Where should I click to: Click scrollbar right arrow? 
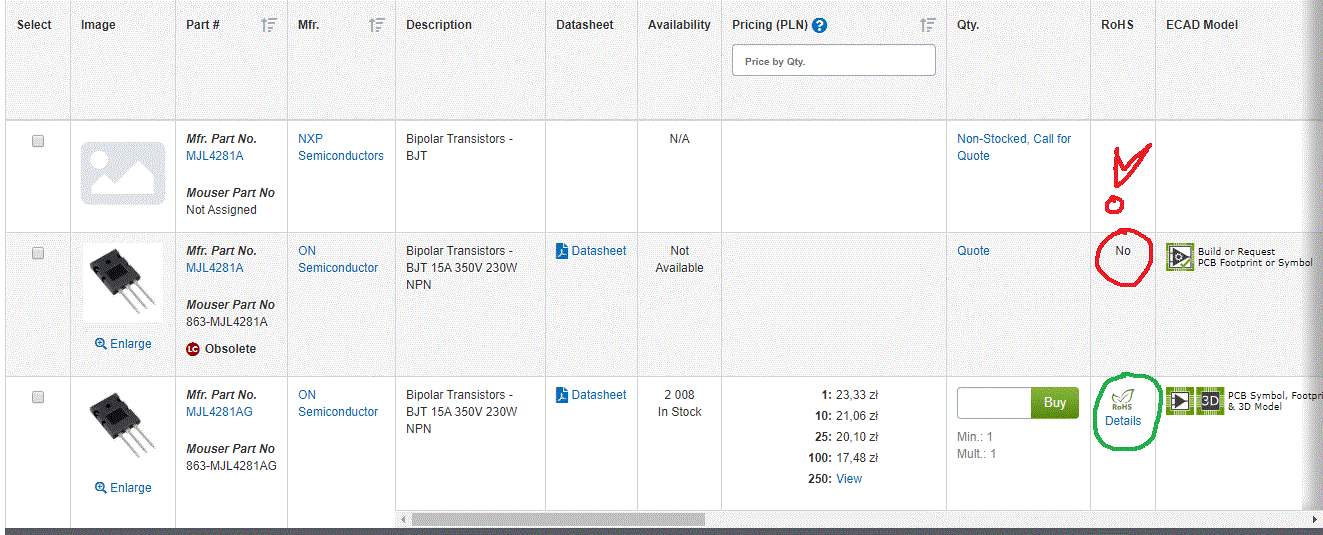(x=1315, y=519)
